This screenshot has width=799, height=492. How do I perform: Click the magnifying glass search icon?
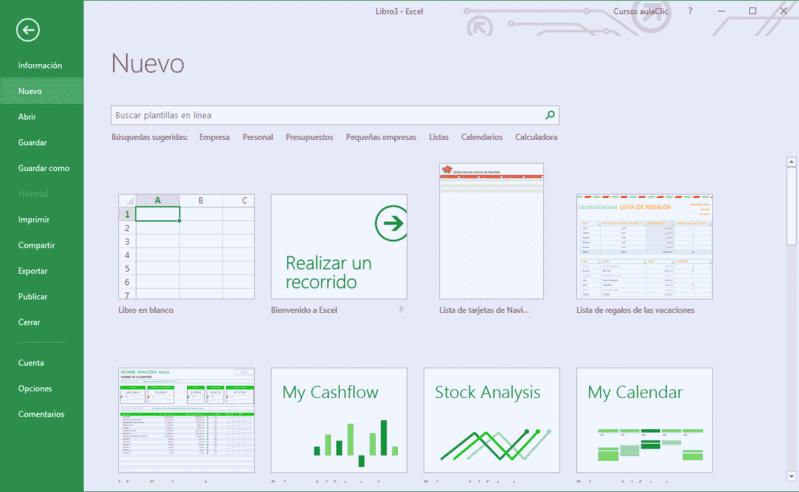click(x=549, y=115)
